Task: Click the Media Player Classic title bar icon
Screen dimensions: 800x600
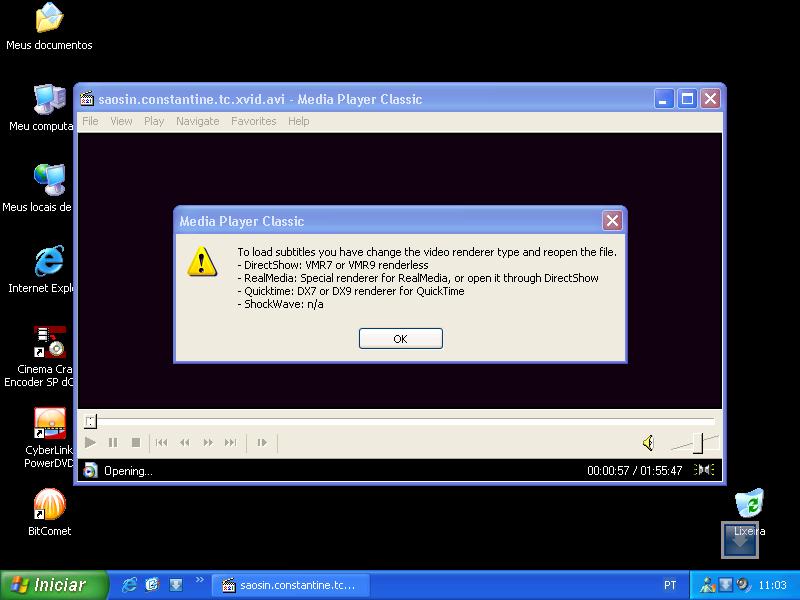Action: [x=87, y=98]
